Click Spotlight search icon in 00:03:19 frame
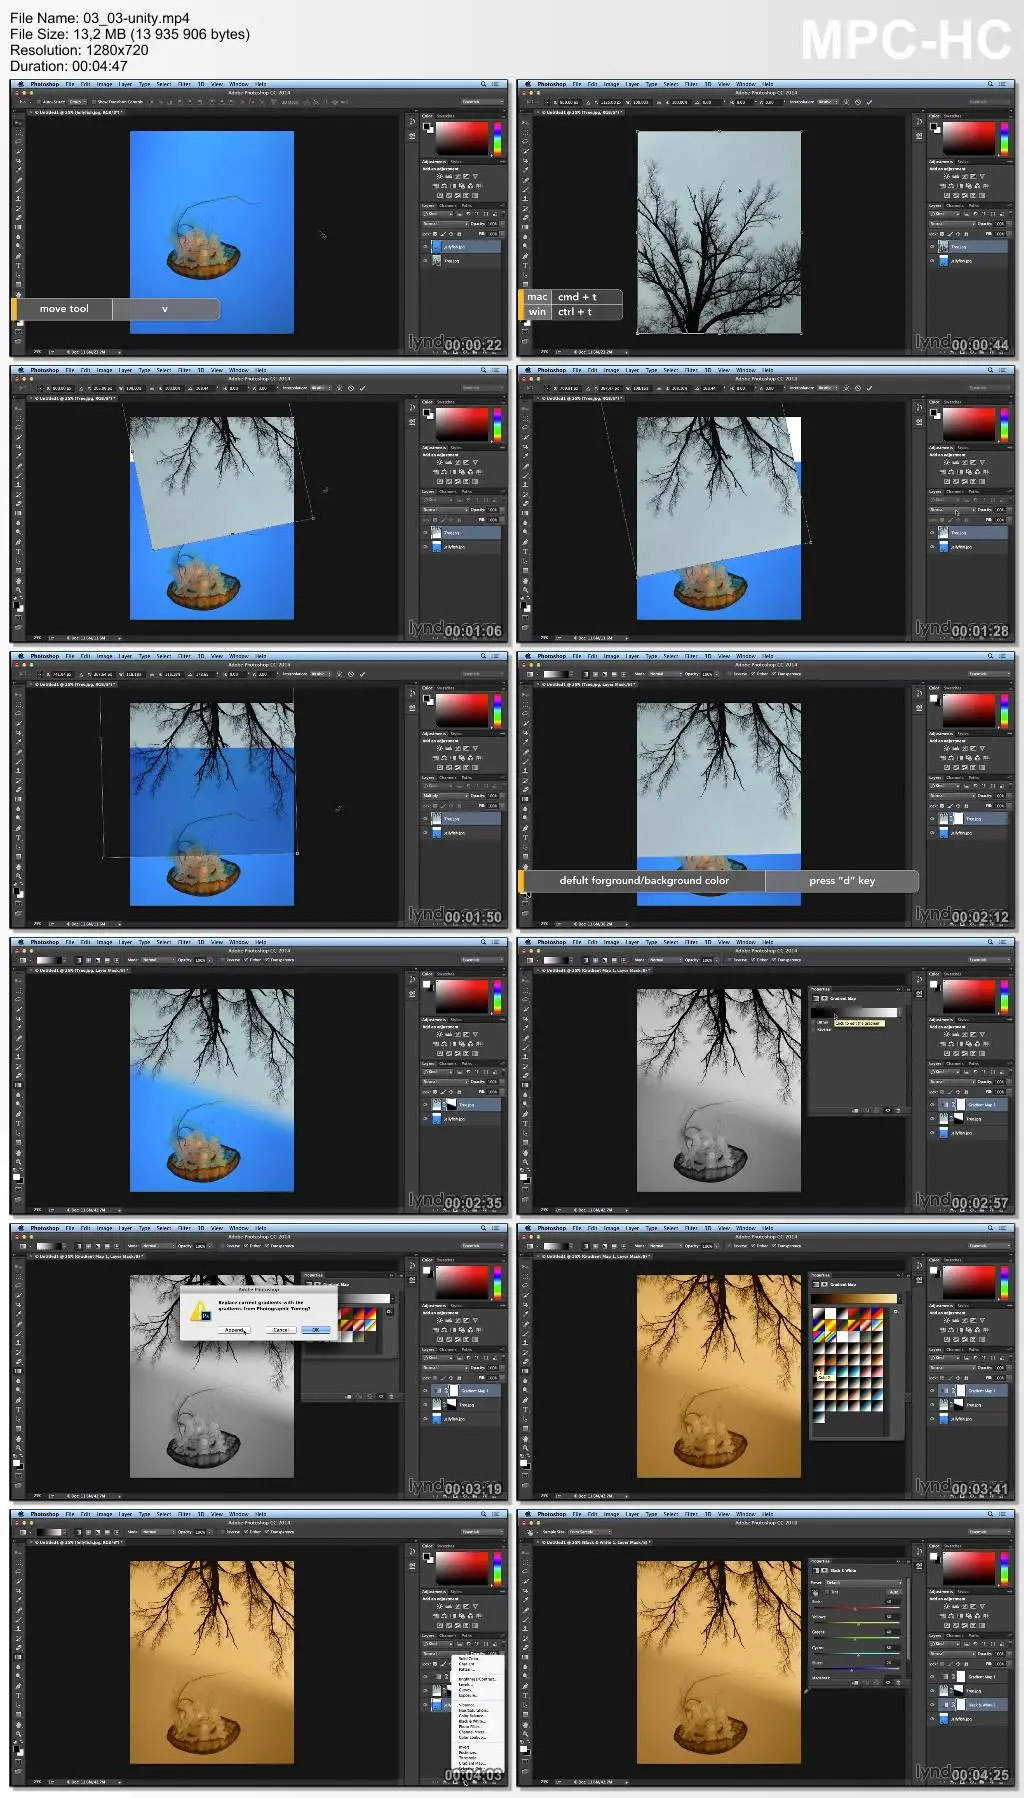Viewport: 1024px width, 1798px height. click(483, 1228)
